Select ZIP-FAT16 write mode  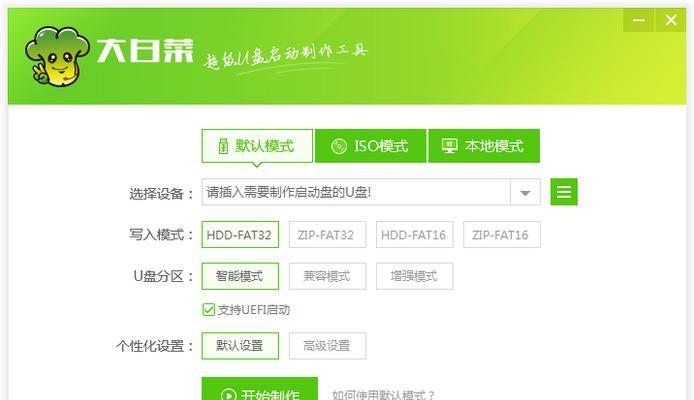[x=501, y=235]
